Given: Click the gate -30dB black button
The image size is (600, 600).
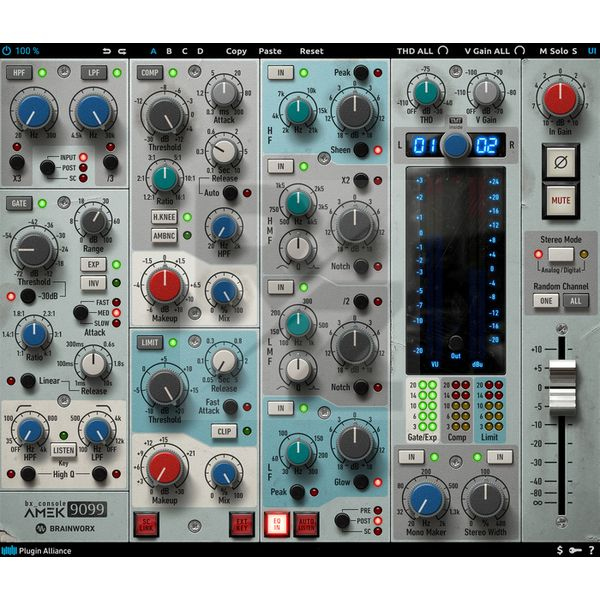Looking at the screenshot, I should point(28,296).
